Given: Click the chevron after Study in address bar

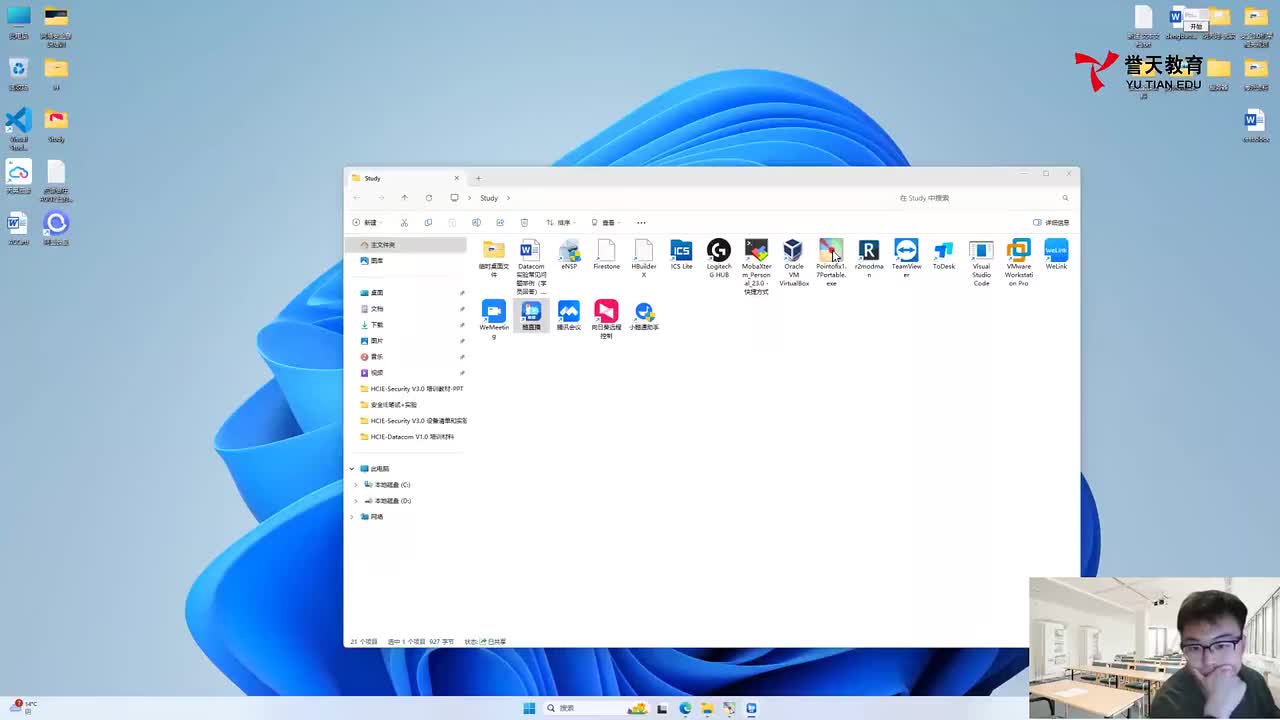Looking at the screenshot, I should pyautogui.click(x=508, y=198).
